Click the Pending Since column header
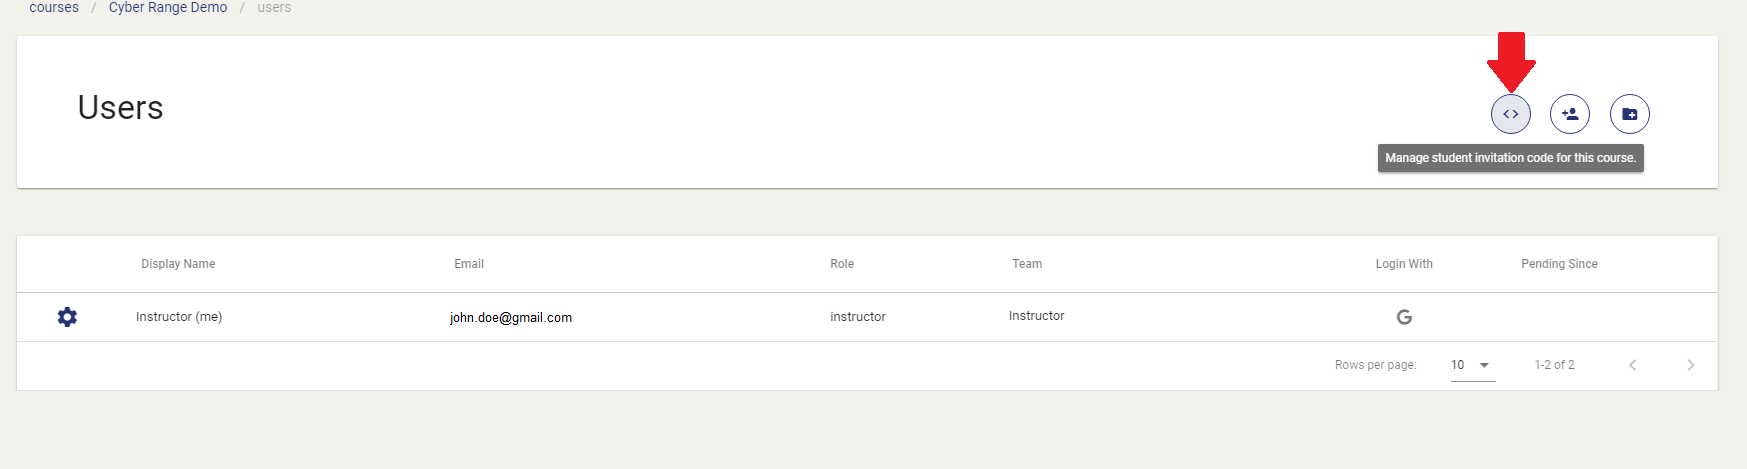 click(1559, 264)
